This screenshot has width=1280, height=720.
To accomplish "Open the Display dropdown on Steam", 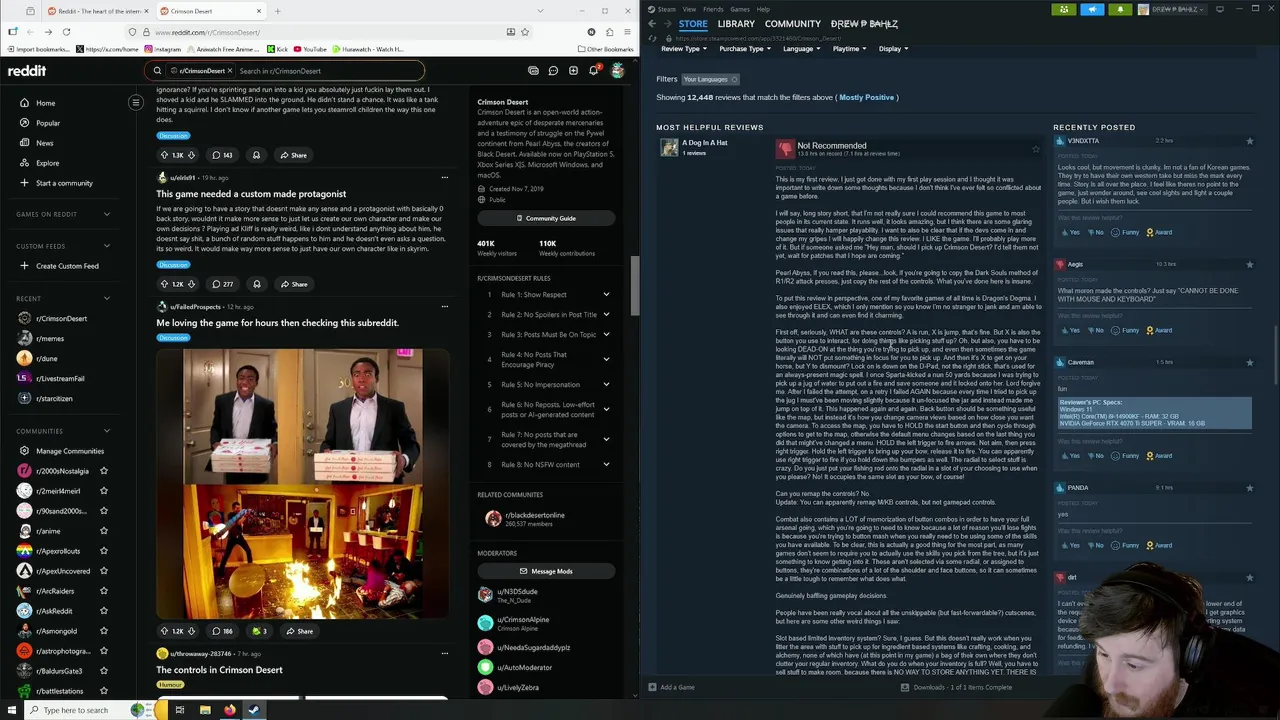I will point(893,48).
